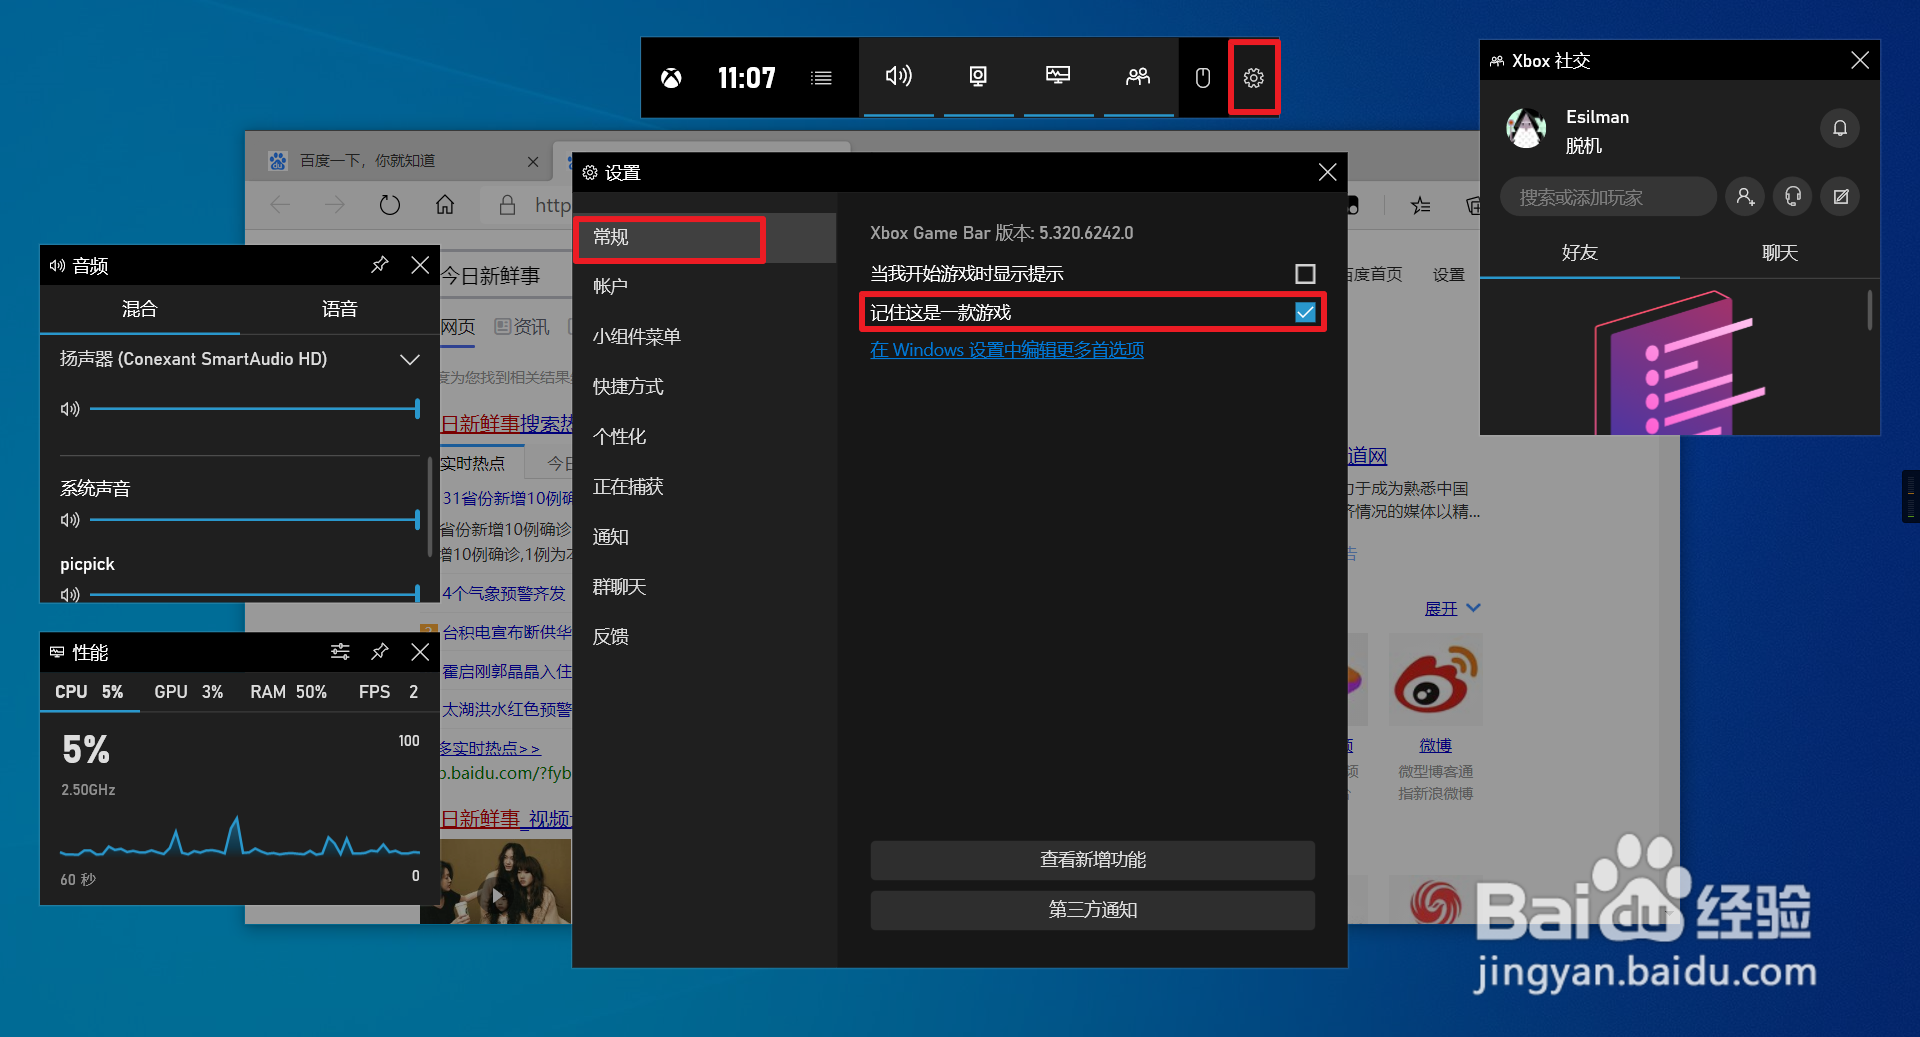Image resolution: width=1920 pixels, height=1037 pixels.
Task: Mute the 系统声音 volume icon
Action: coord(70,519)
